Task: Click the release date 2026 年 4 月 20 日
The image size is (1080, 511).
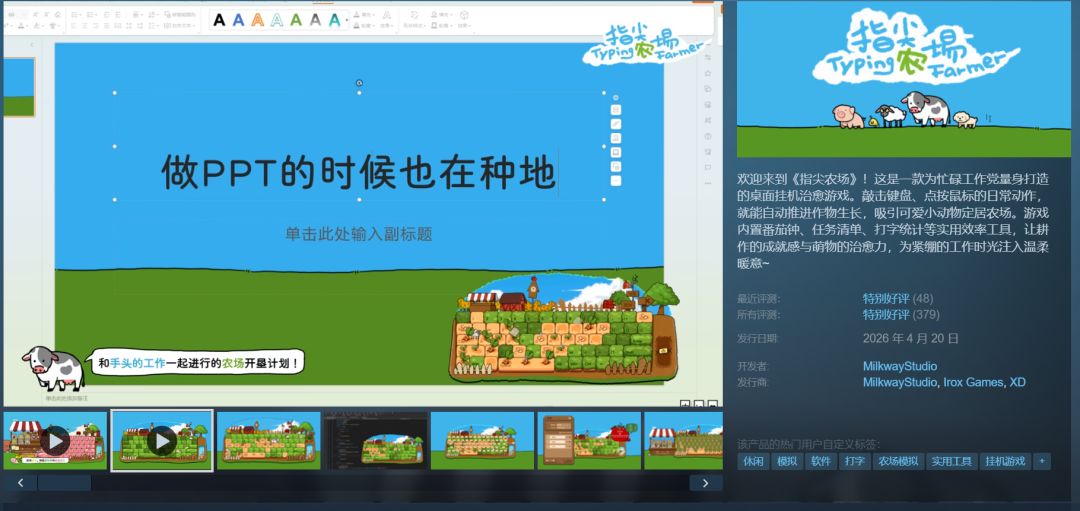Action: 911,338
